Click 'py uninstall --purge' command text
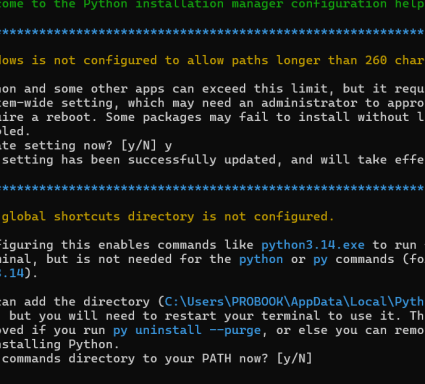This screenshot has width=425, height=384. click(187, 330)
